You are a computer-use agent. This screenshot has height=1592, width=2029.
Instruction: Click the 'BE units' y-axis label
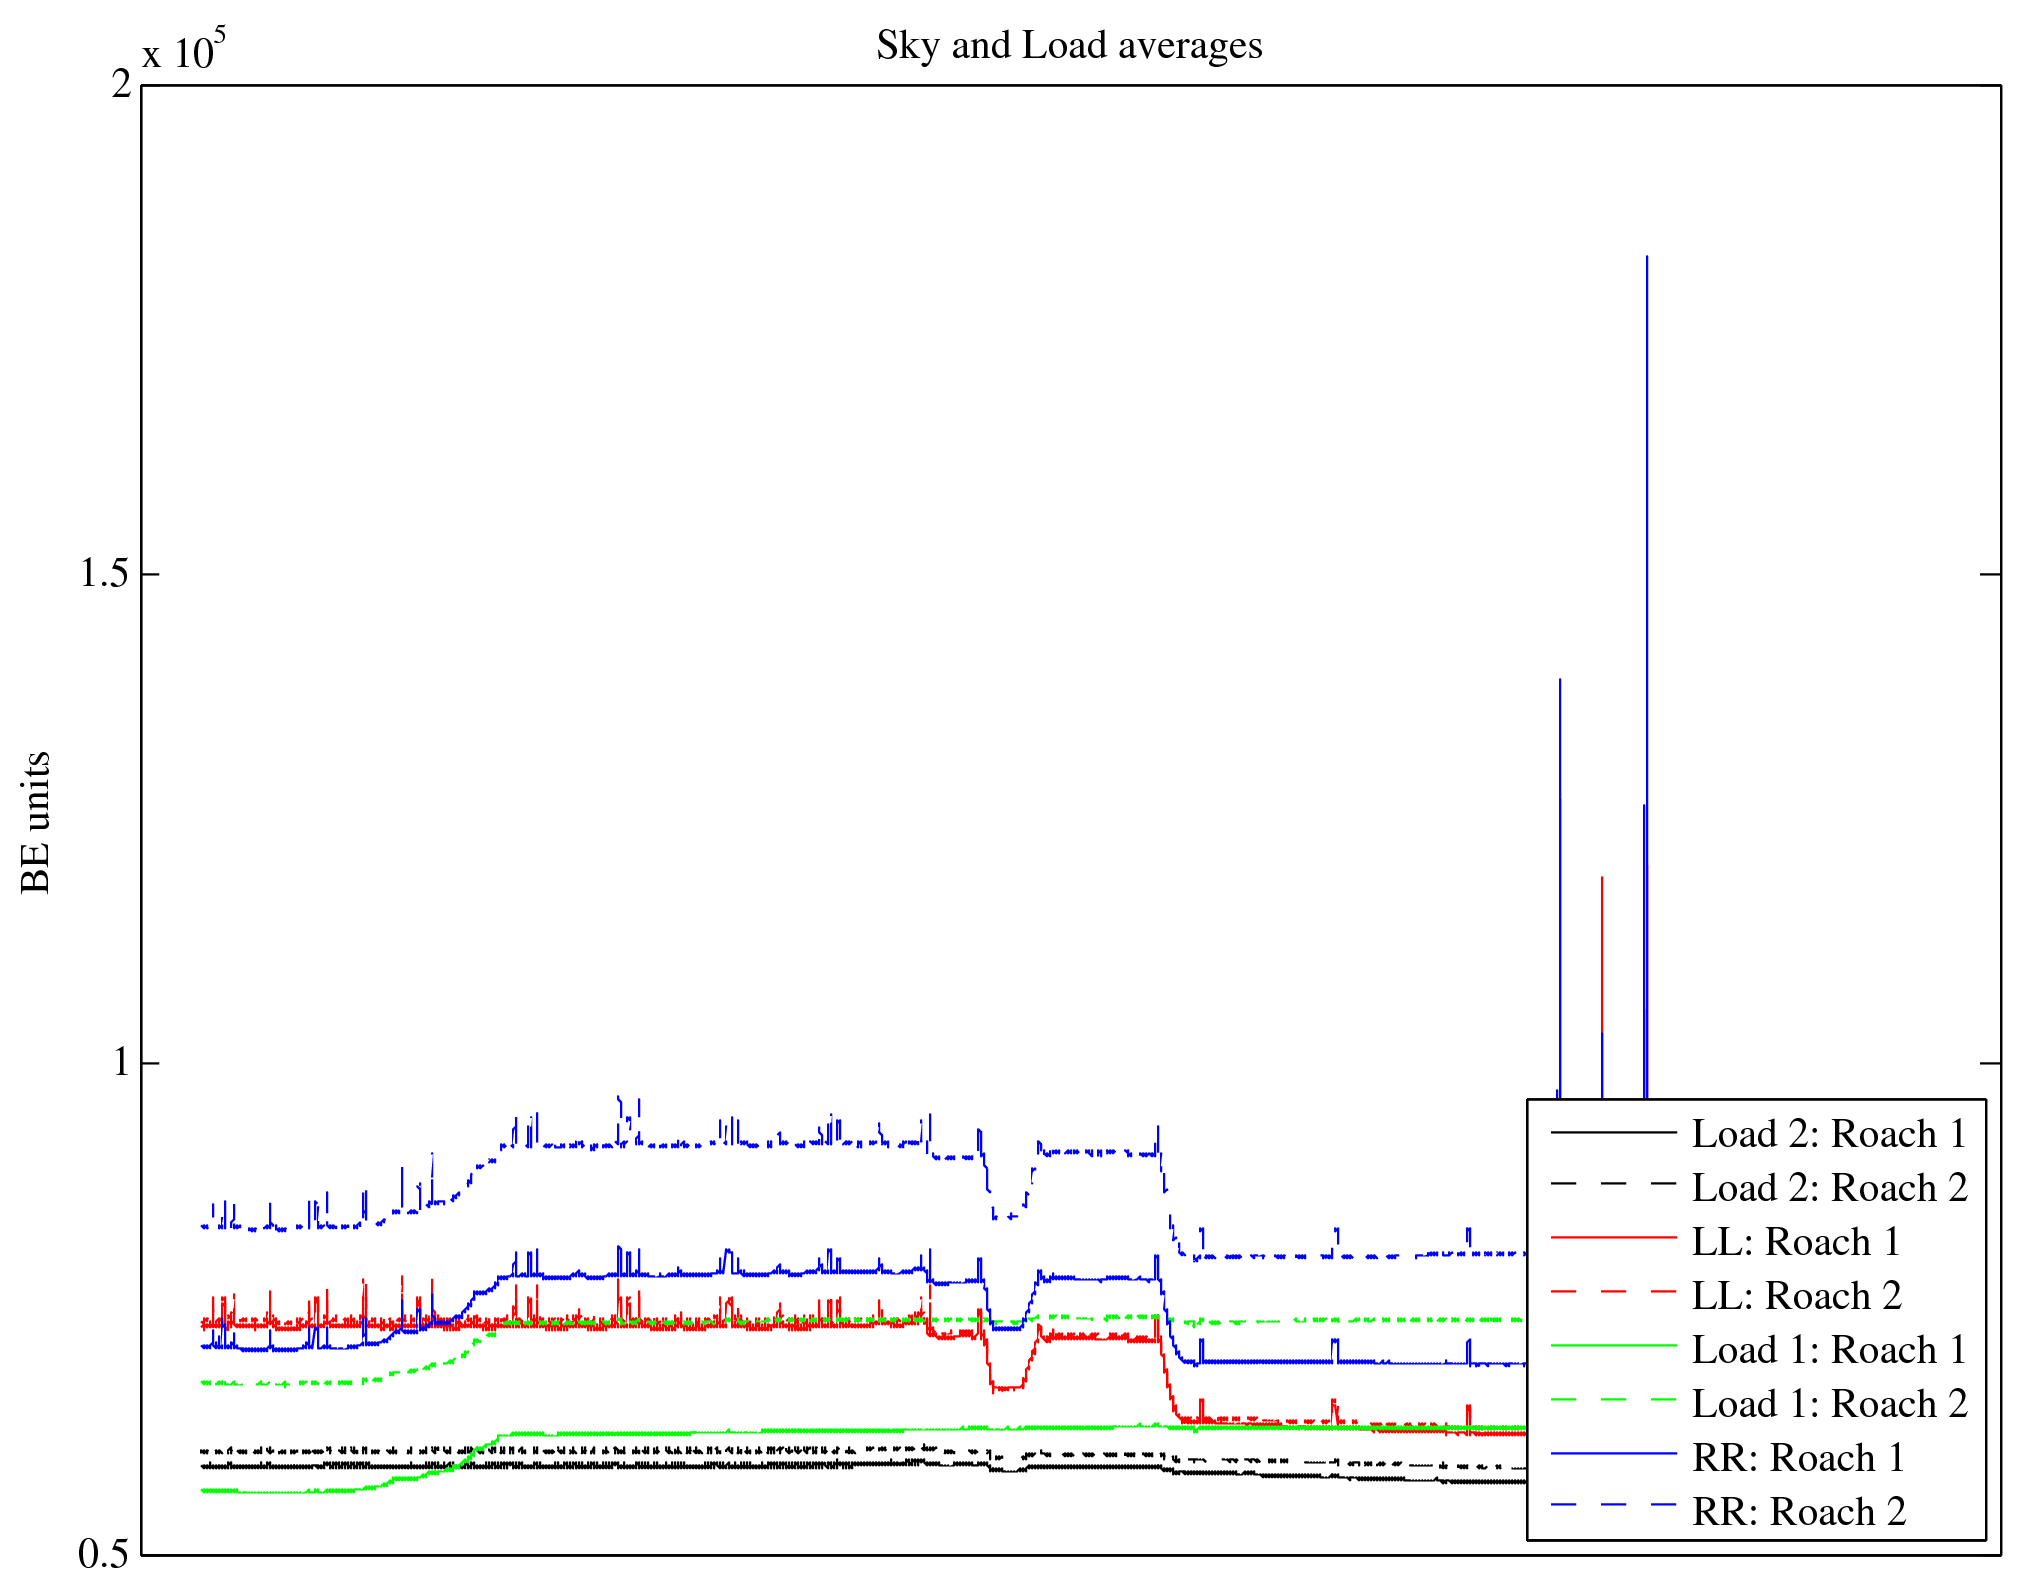pyautogui.click(x=36, y=822)
